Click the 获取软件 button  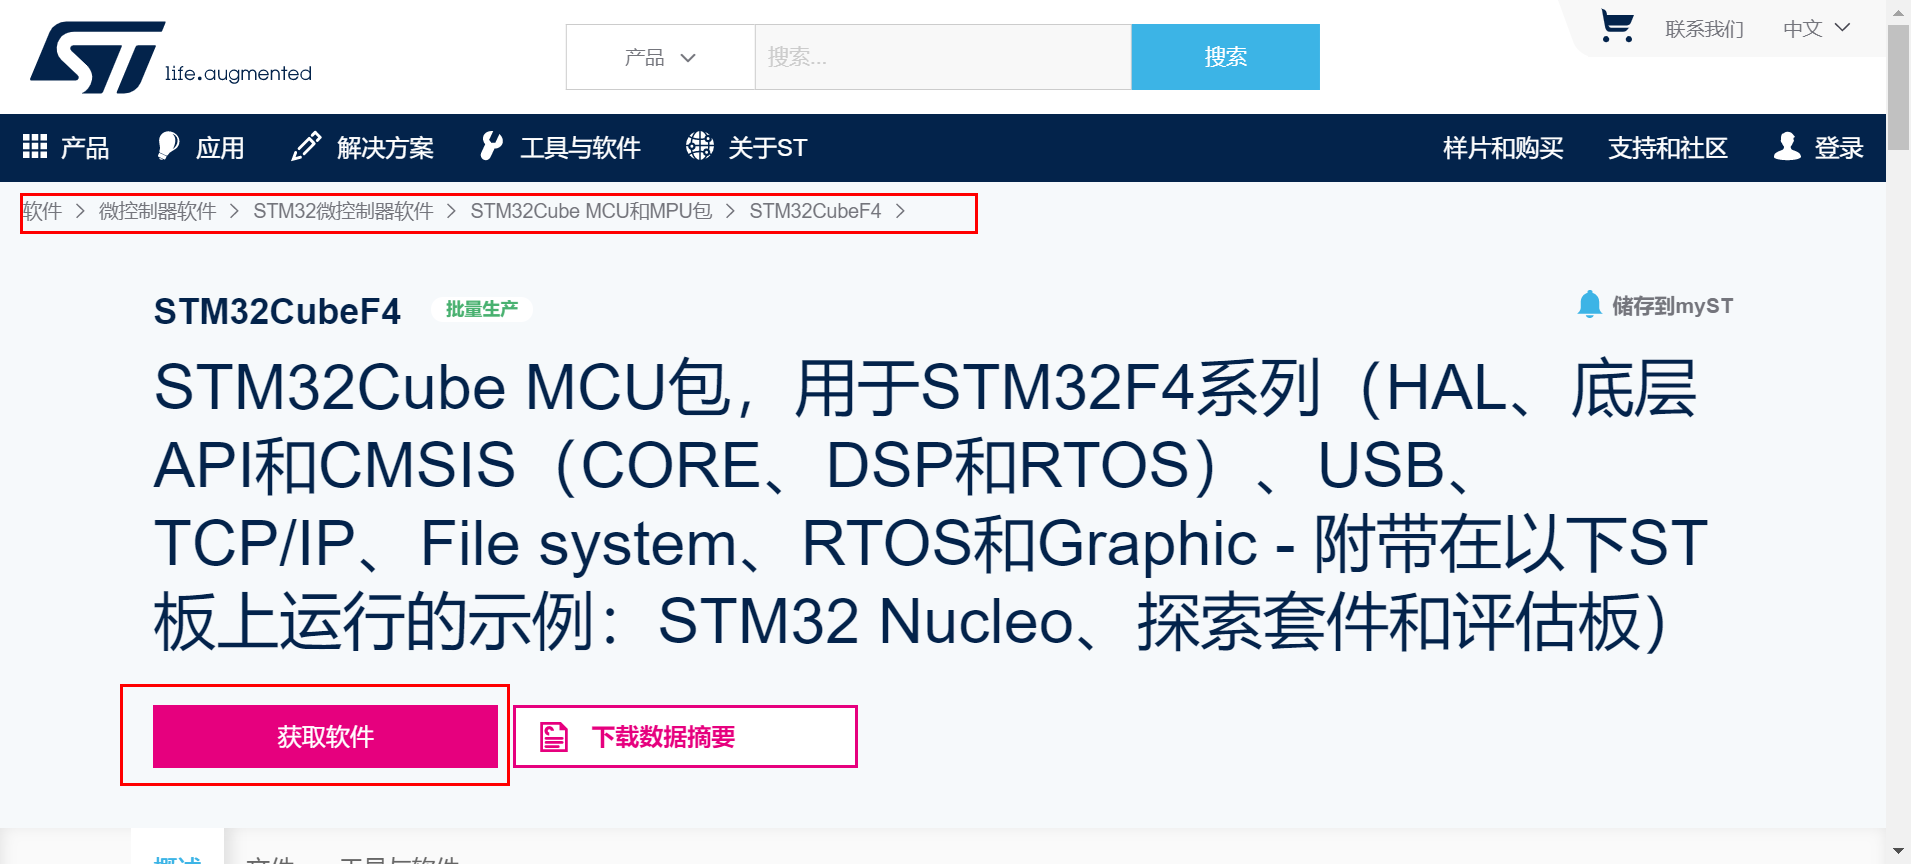click(325, 736)
